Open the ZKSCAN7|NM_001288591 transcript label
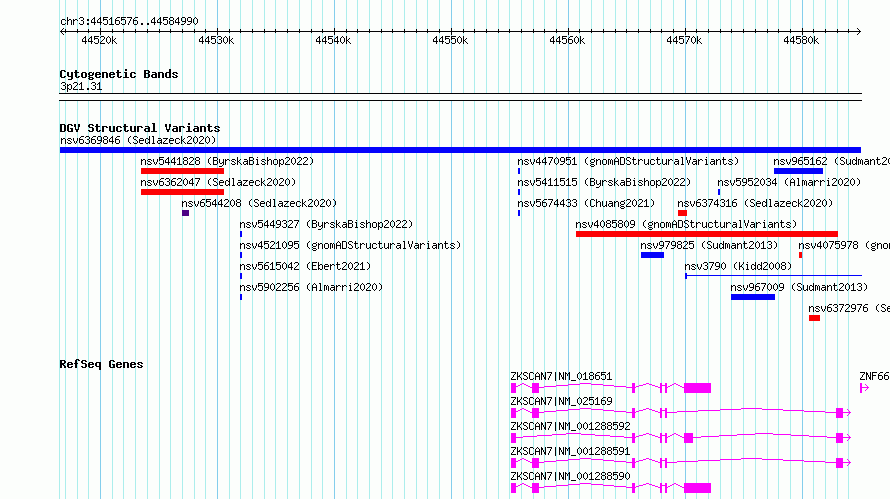Screen dimensions: 890x499 coord(570,451)
